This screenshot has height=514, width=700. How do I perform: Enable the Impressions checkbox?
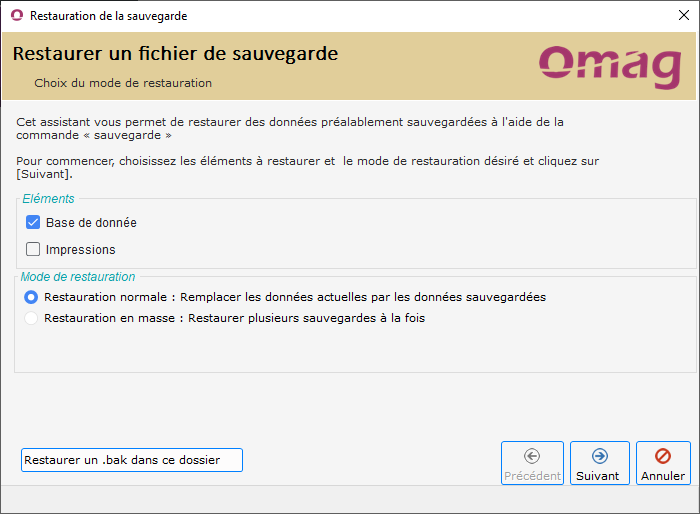(33, 250)
